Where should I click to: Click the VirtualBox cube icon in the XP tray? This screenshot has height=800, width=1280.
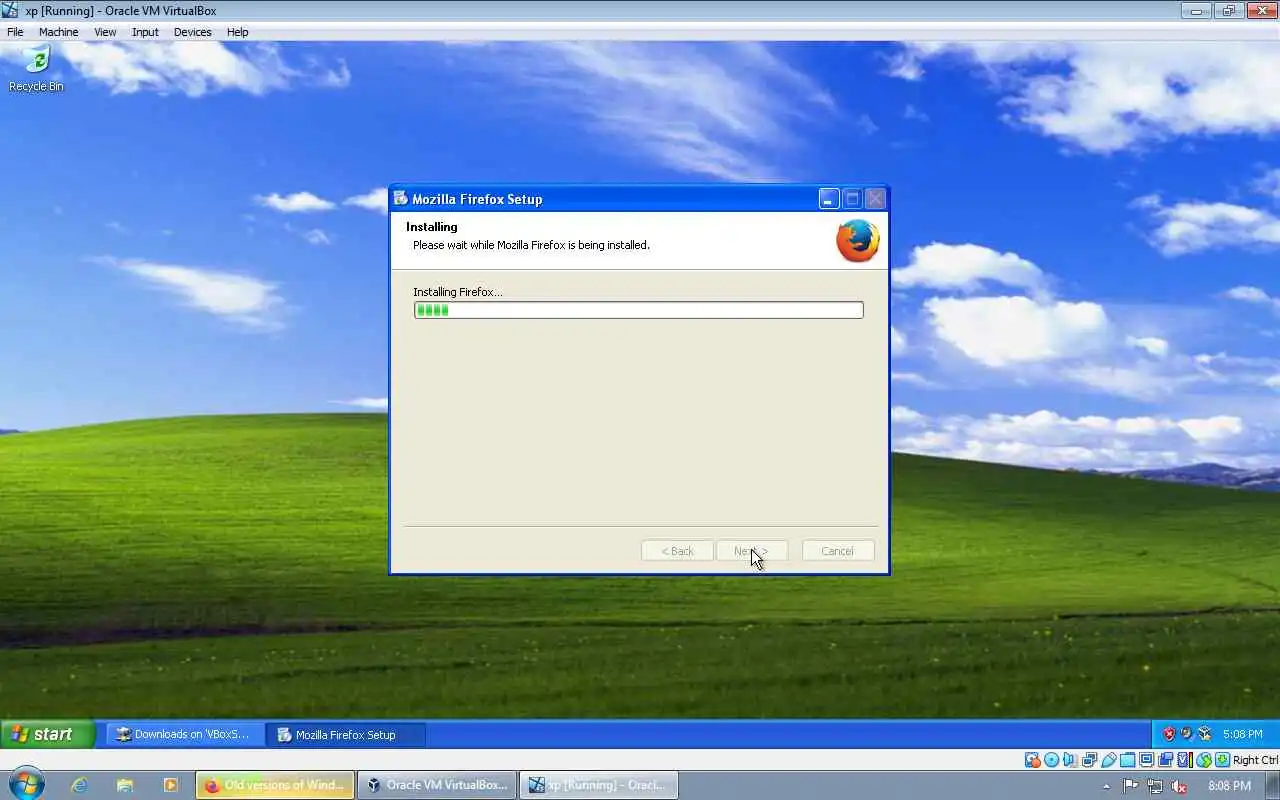(1205, 734)
